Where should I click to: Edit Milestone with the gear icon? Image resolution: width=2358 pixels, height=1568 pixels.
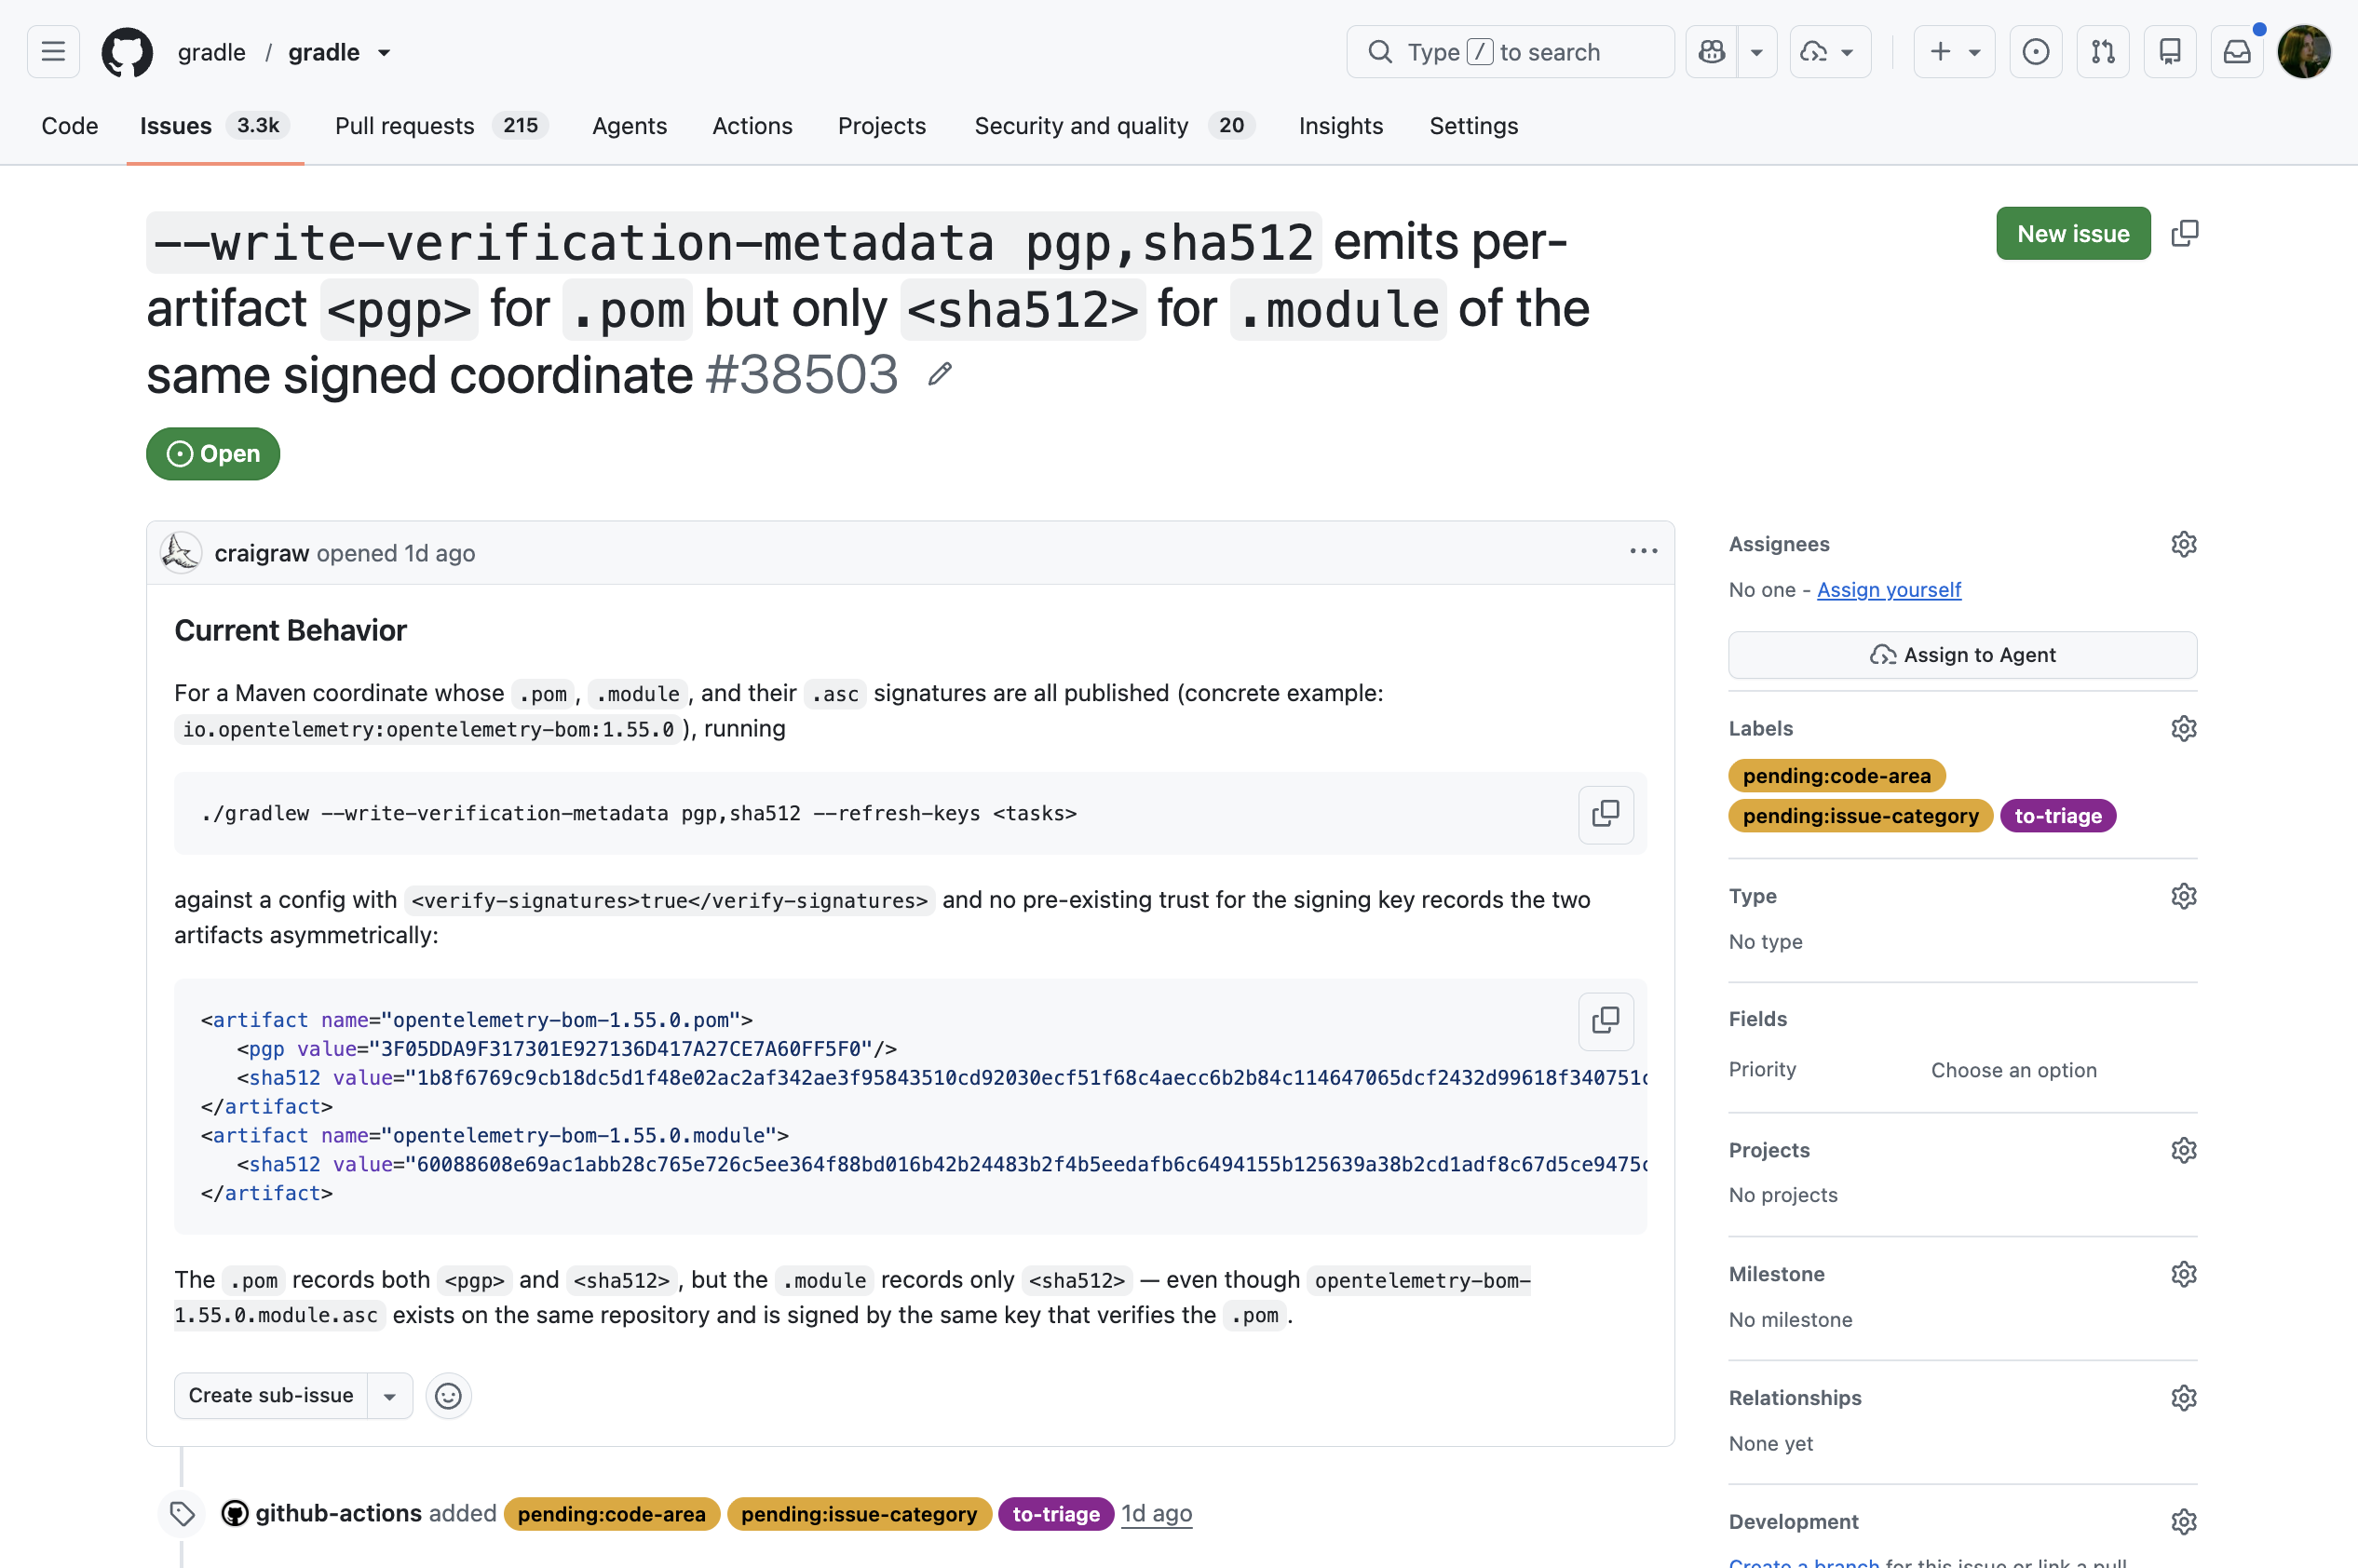(2183, 1274)
